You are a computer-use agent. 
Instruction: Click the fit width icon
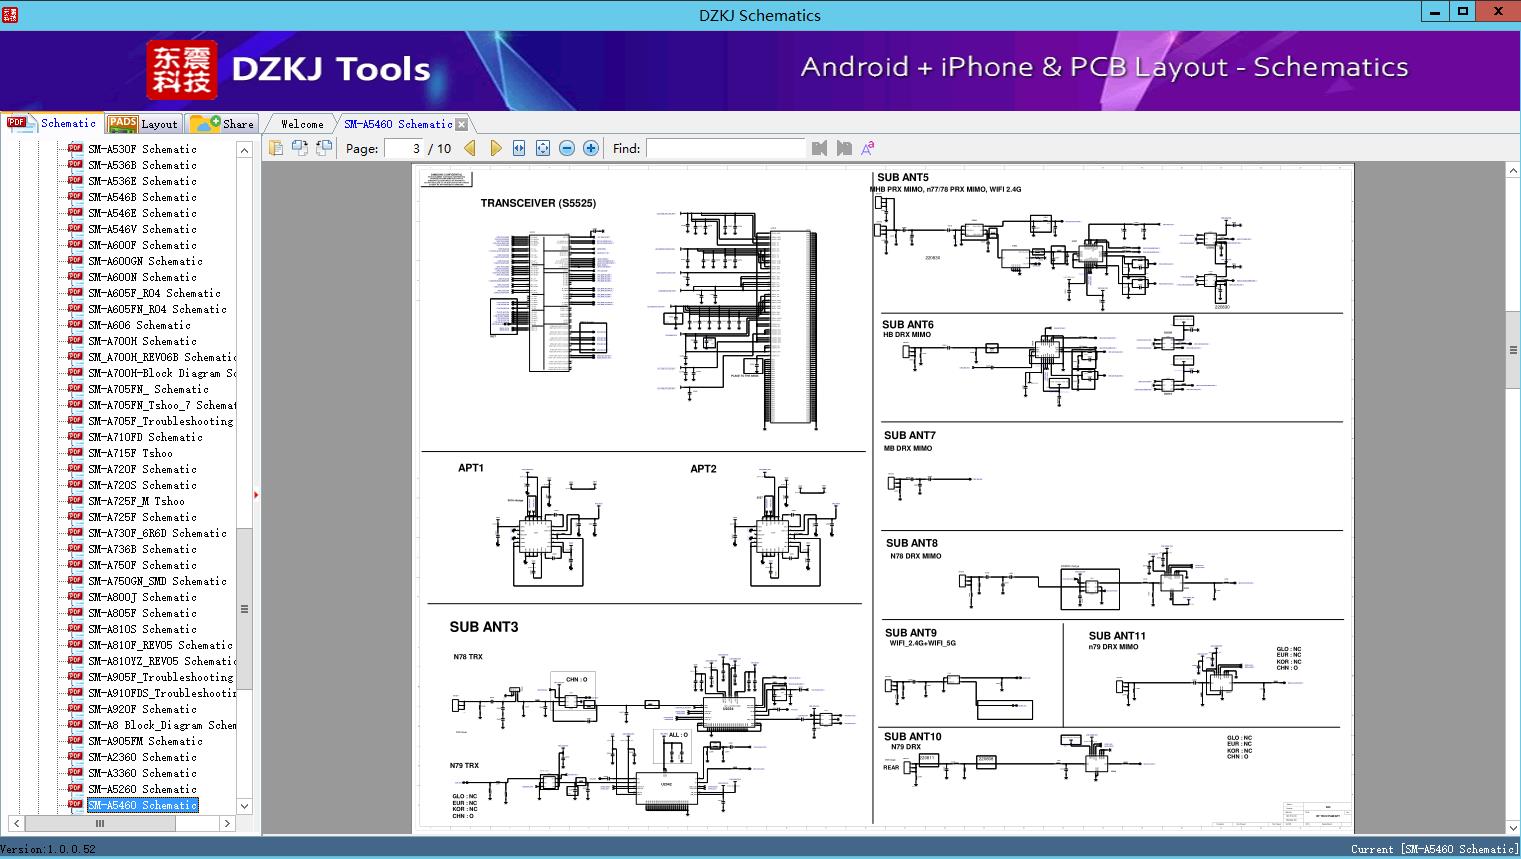519,148
